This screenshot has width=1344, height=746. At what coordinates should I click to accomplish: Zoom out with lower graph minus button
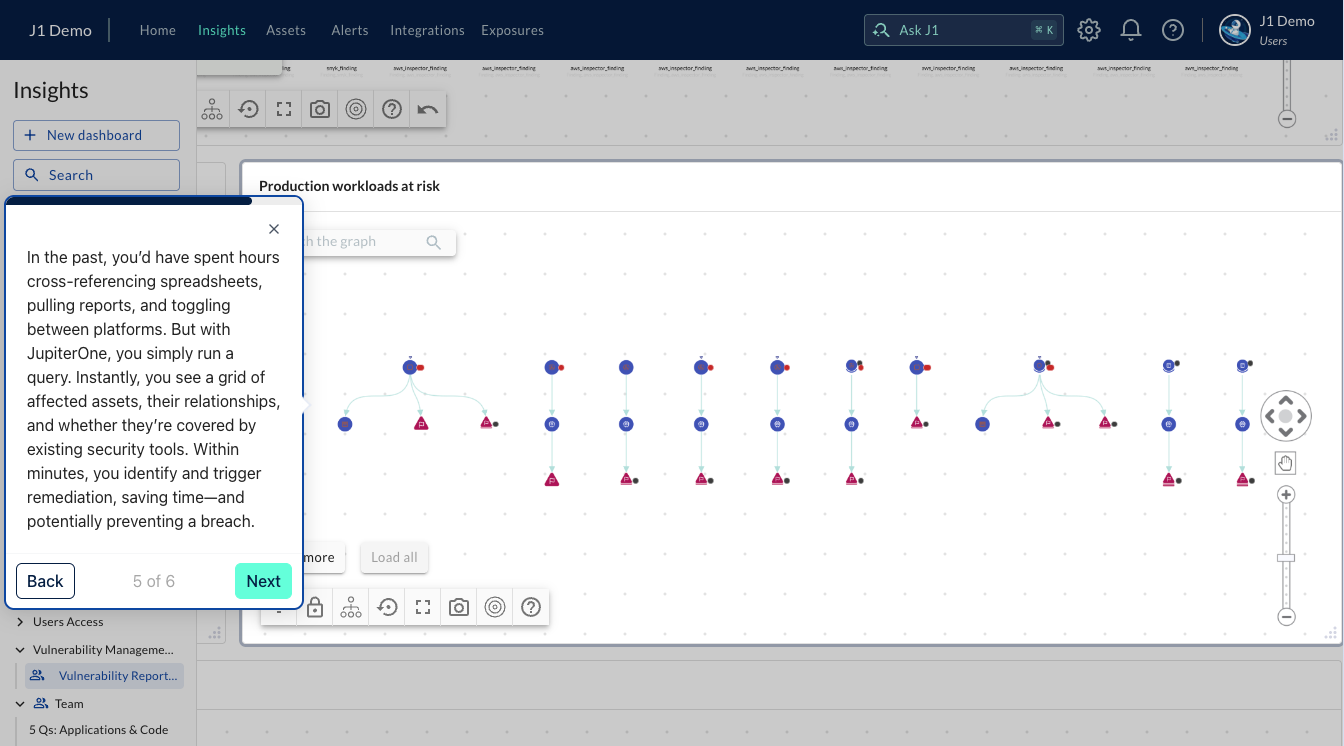[1287, 617]
